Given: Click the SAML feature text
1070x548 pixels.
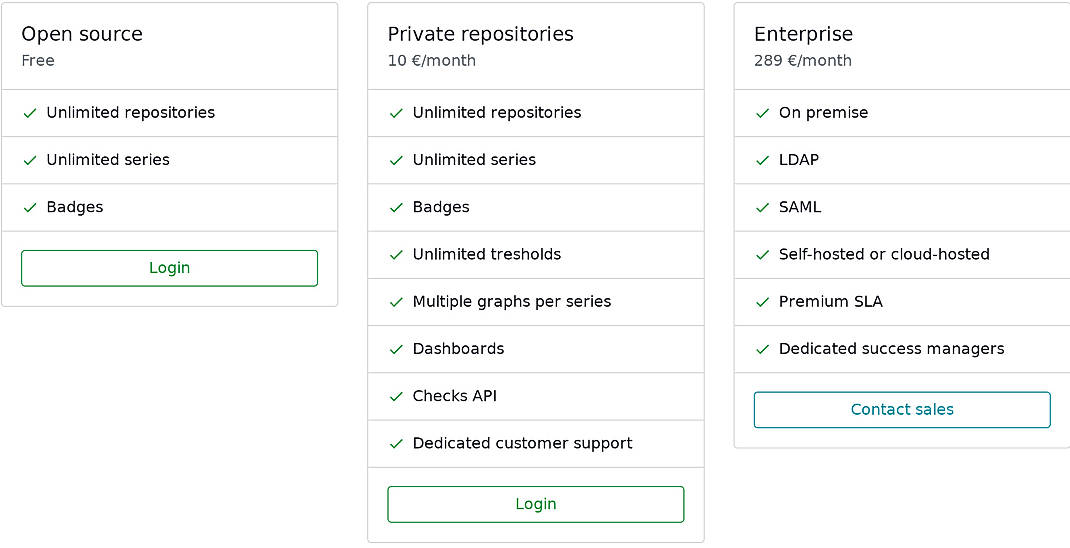Looking at the screenshot, I should point(800,207).
